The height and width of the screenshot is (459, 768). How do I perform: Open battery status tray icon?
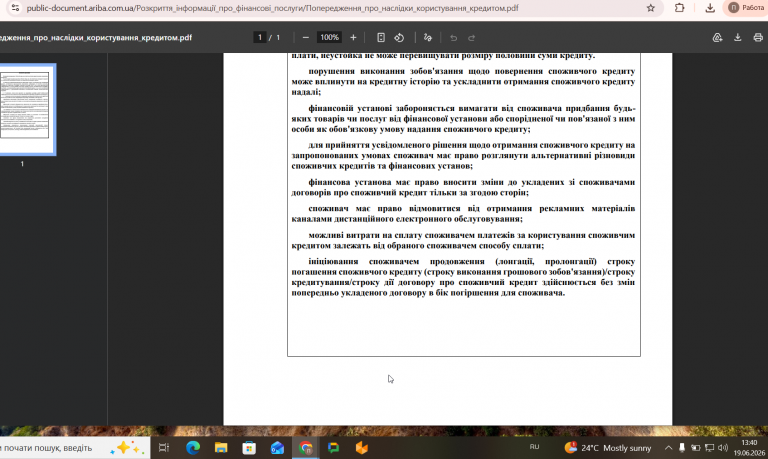[x=695, y=448]
